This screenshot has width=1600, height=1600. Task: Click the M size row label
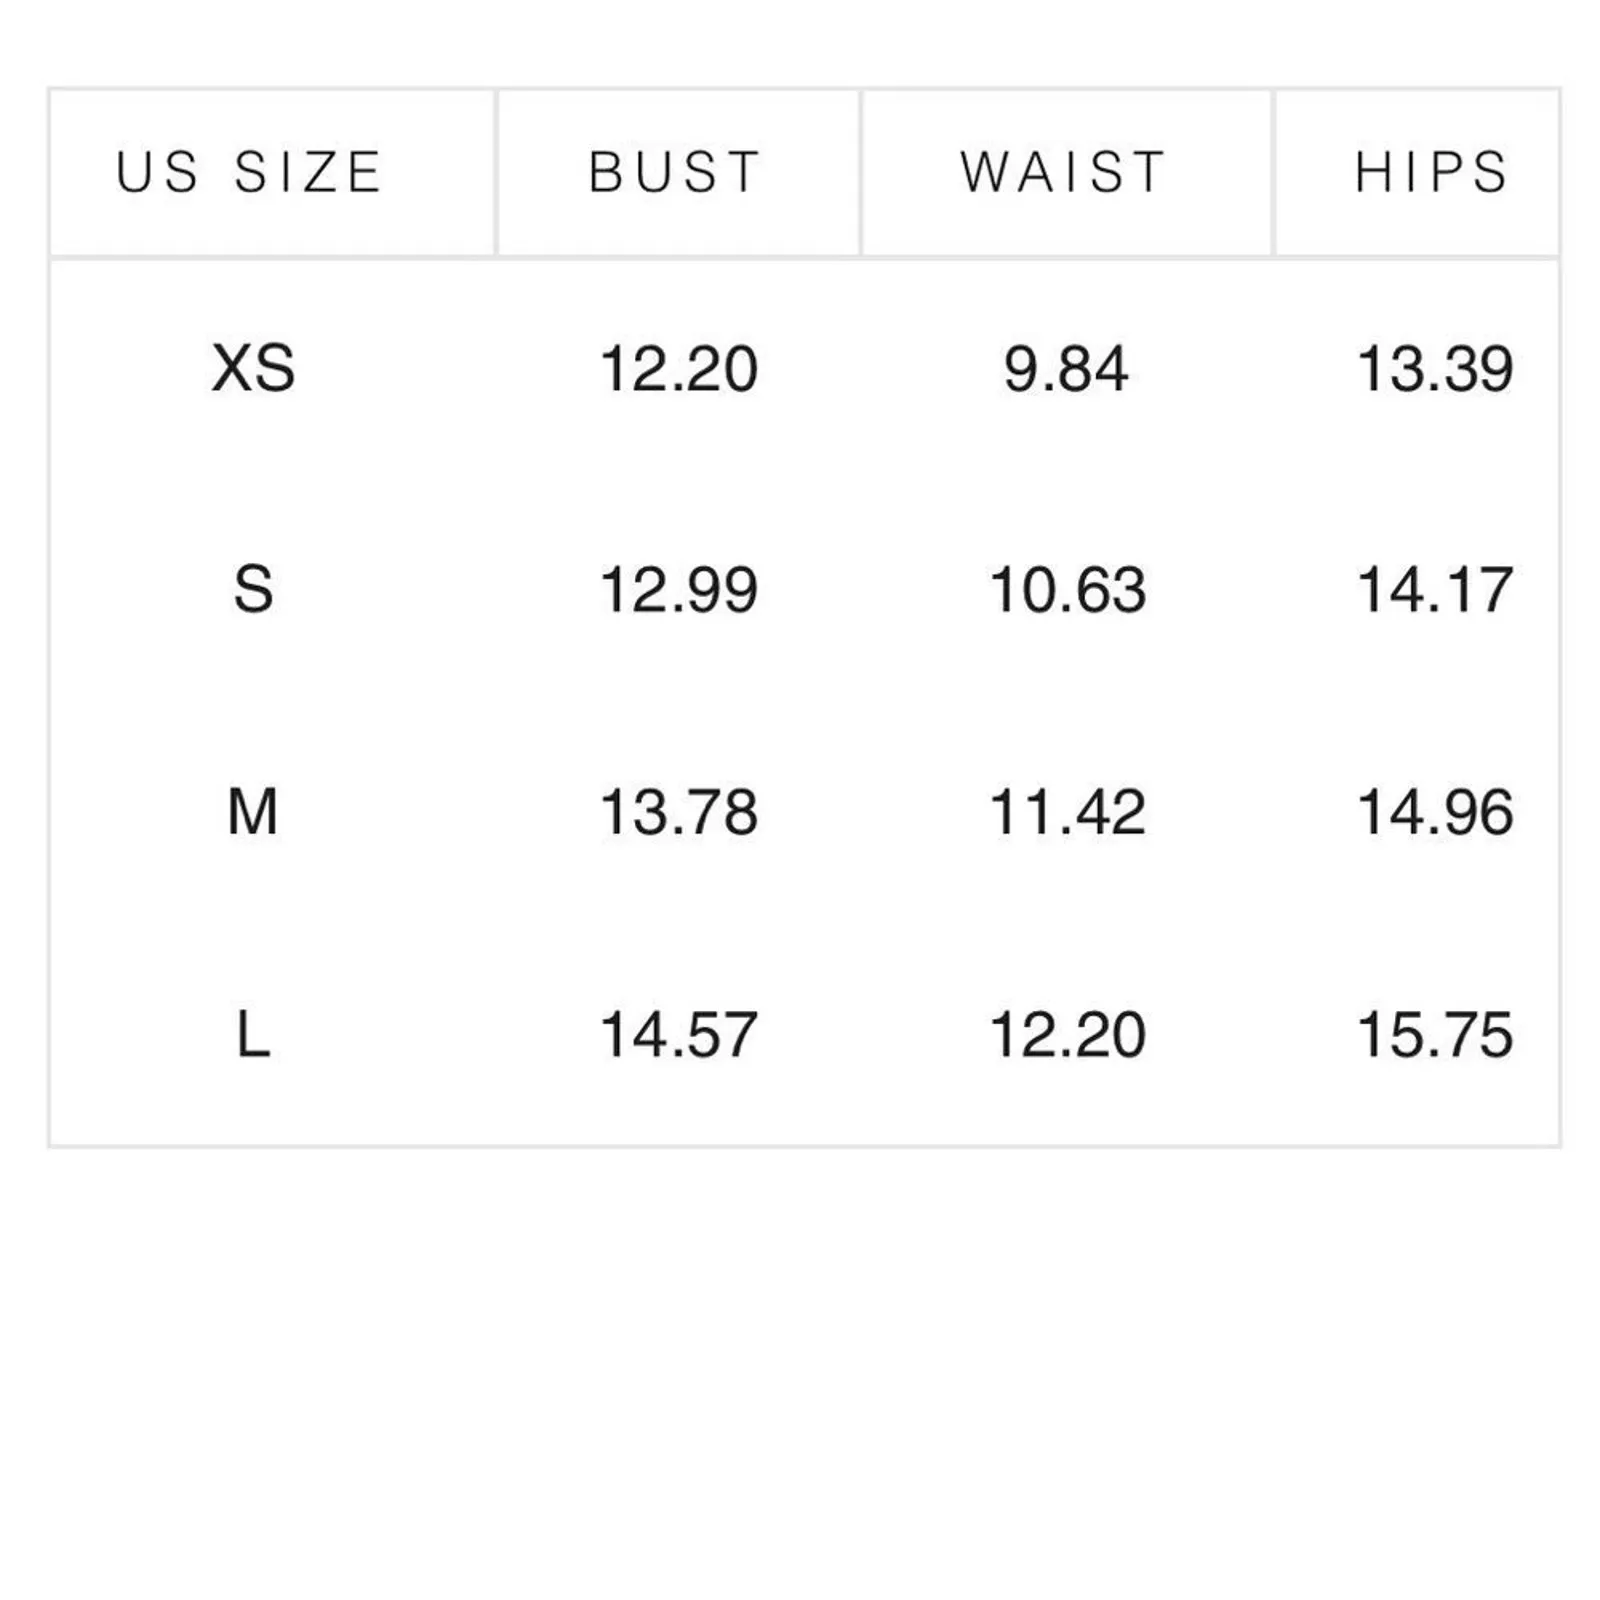pyautogui.click(x=253, y=811)
